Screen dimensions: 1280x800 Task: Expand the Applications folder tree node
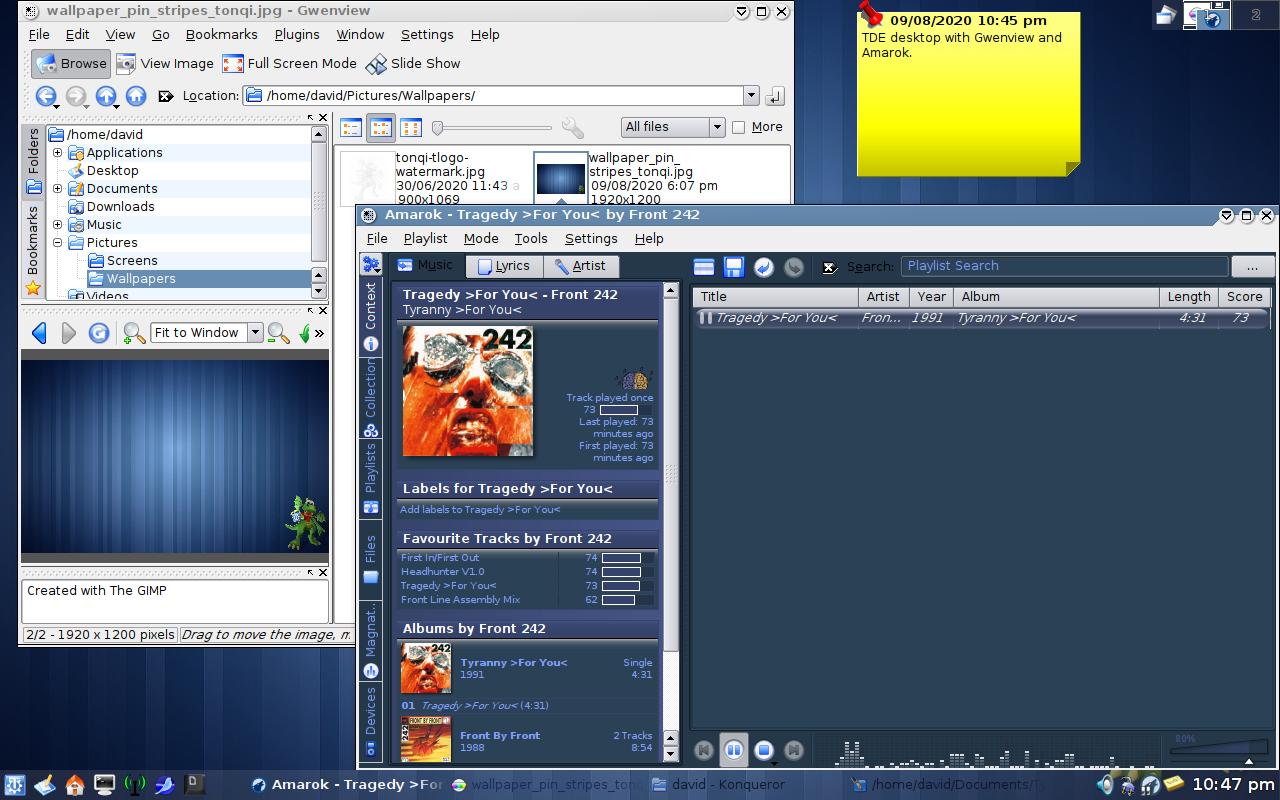(58, 153)
